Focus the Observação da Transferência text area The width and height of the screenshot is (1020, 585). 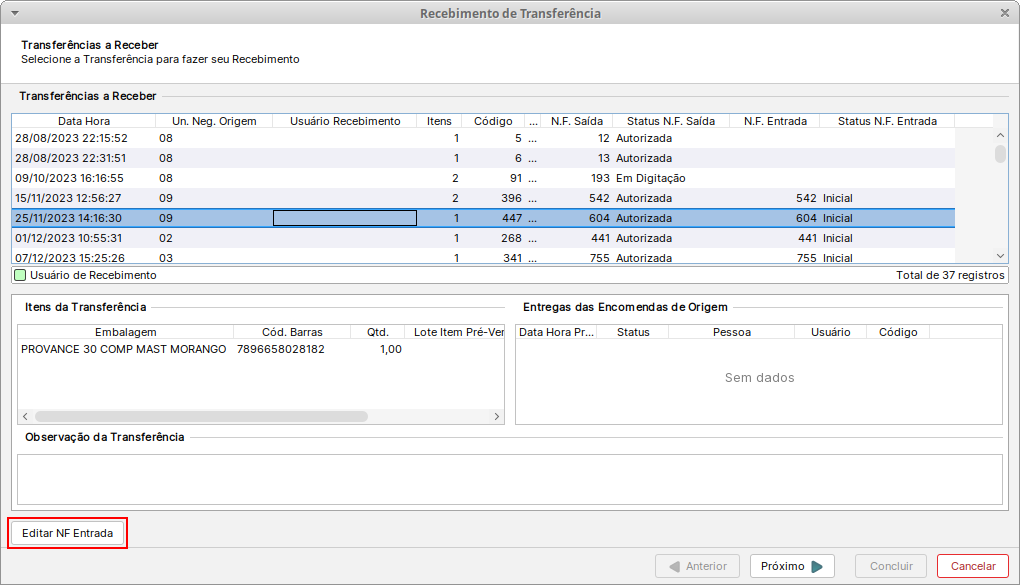[x=509, y=478]
